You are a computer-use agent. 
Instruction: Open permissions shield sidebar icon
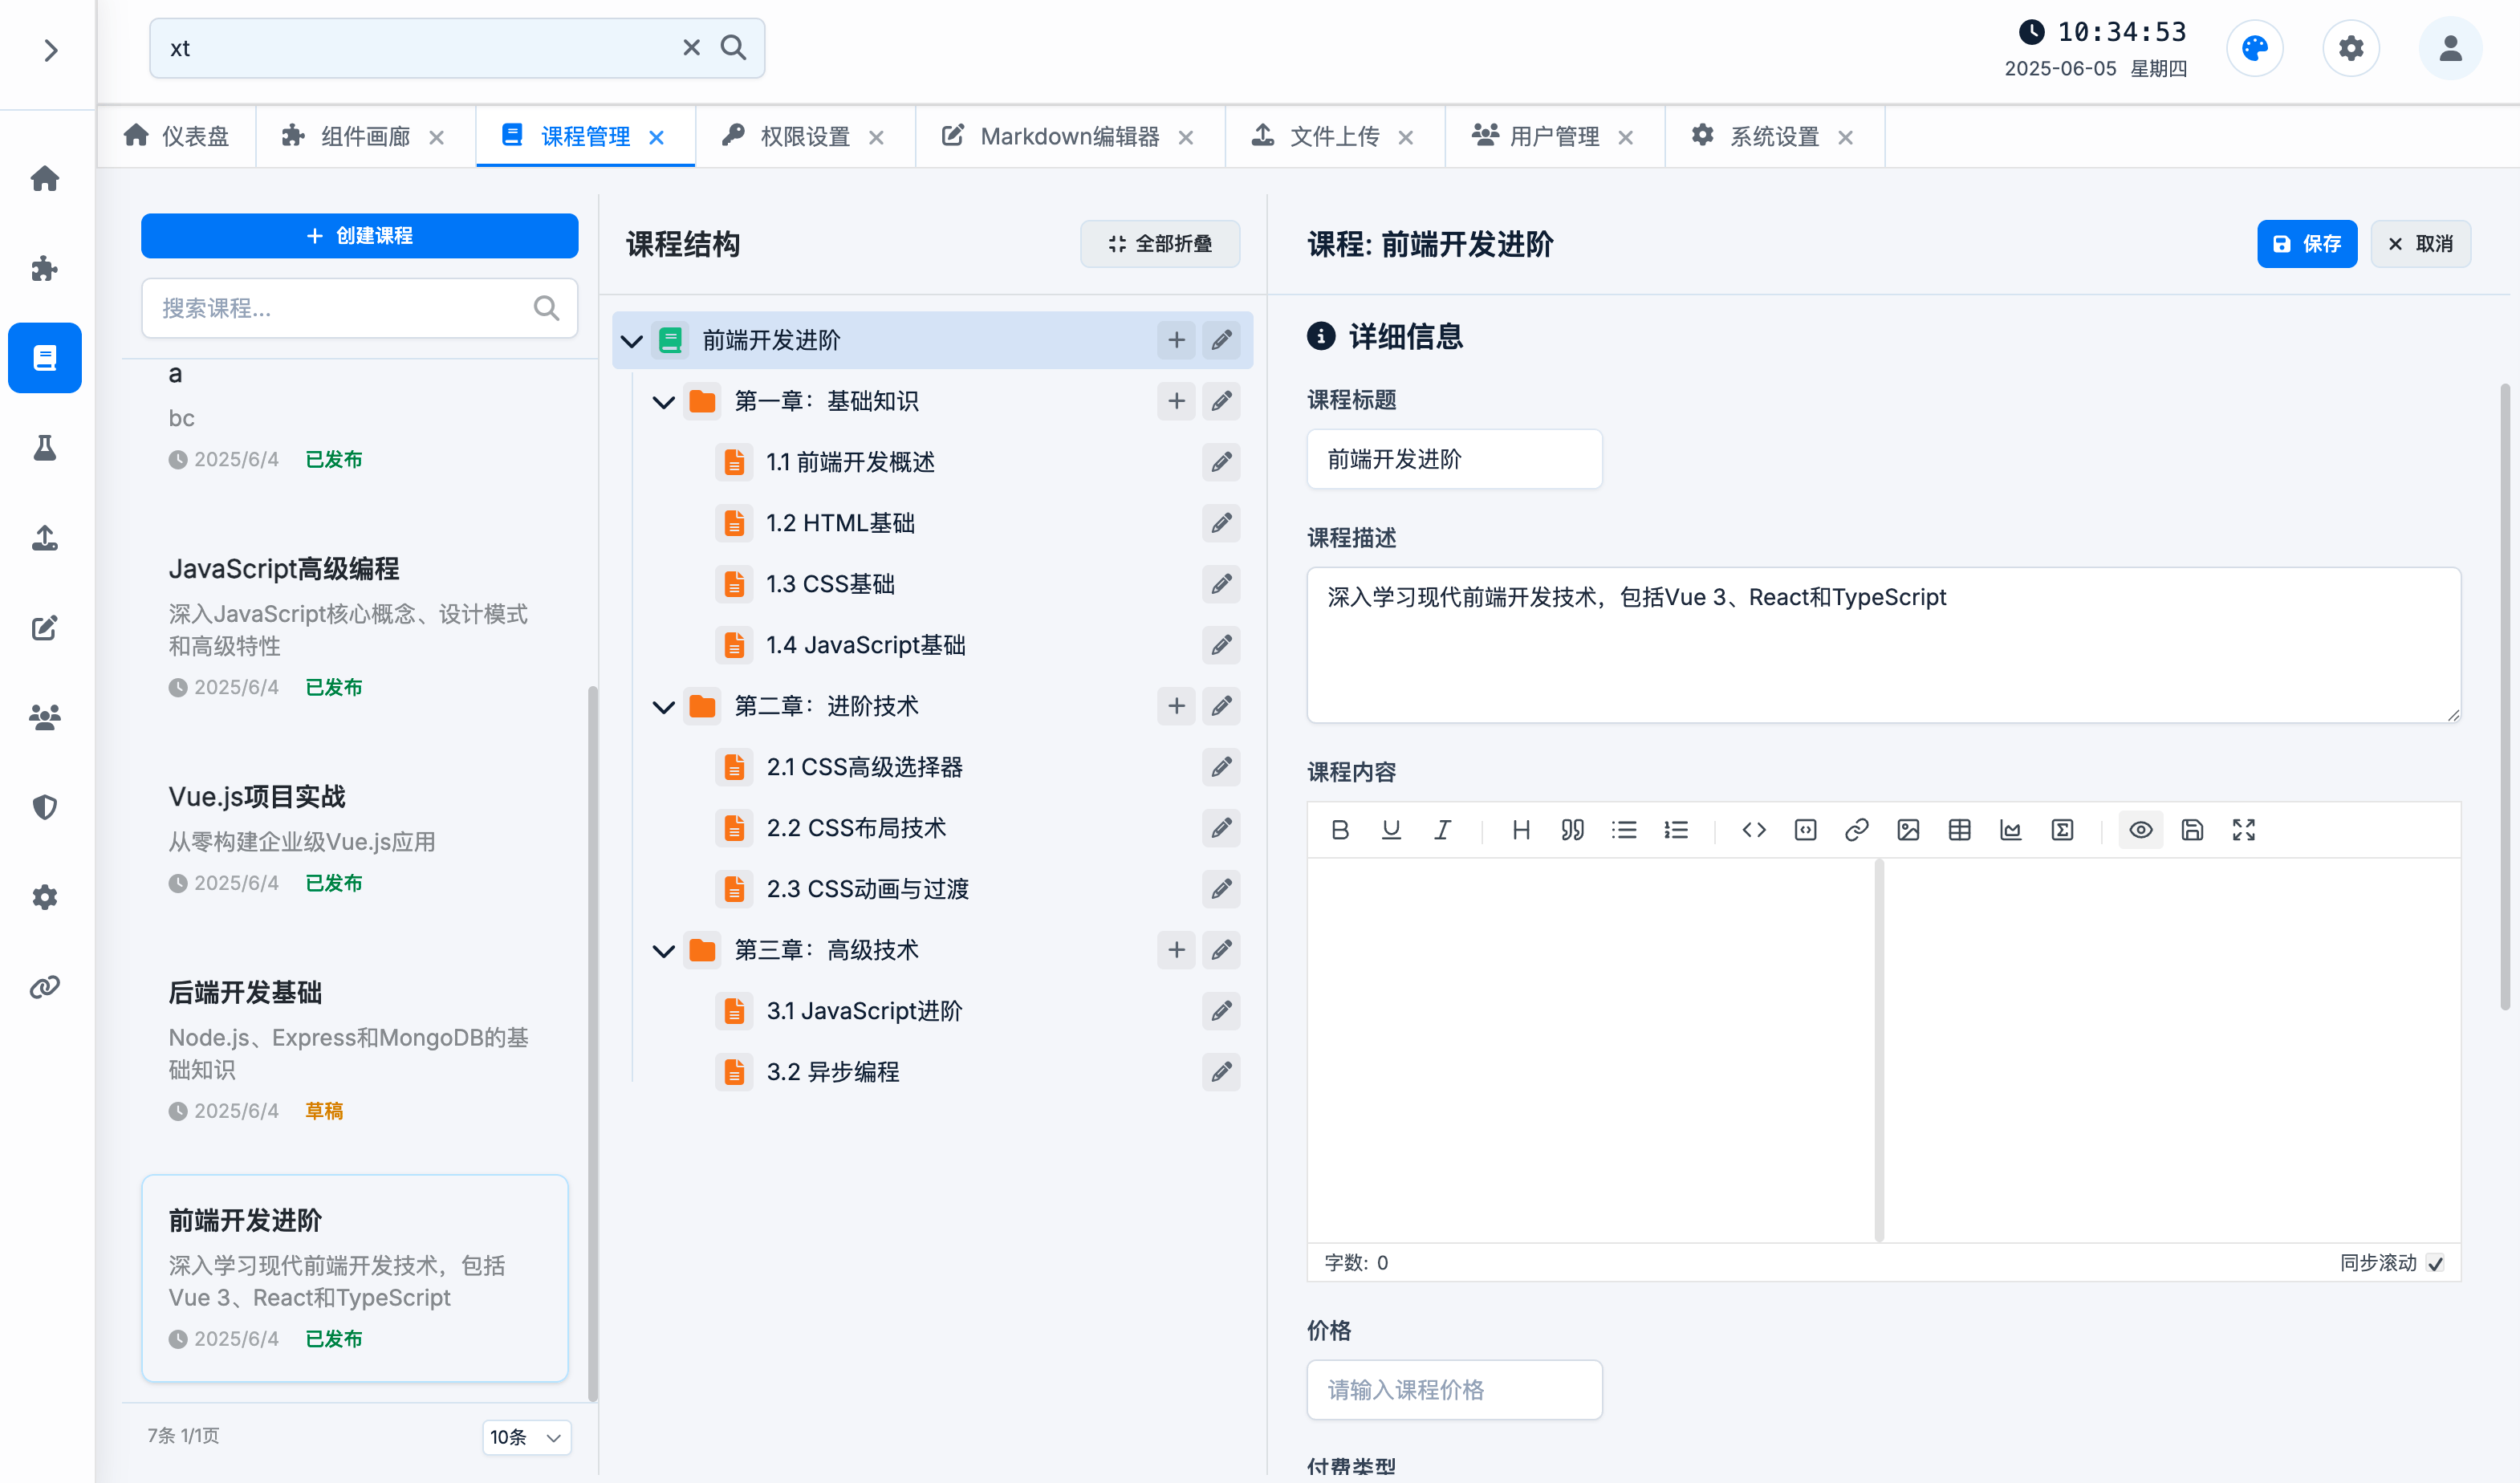[x=45, y=807]
